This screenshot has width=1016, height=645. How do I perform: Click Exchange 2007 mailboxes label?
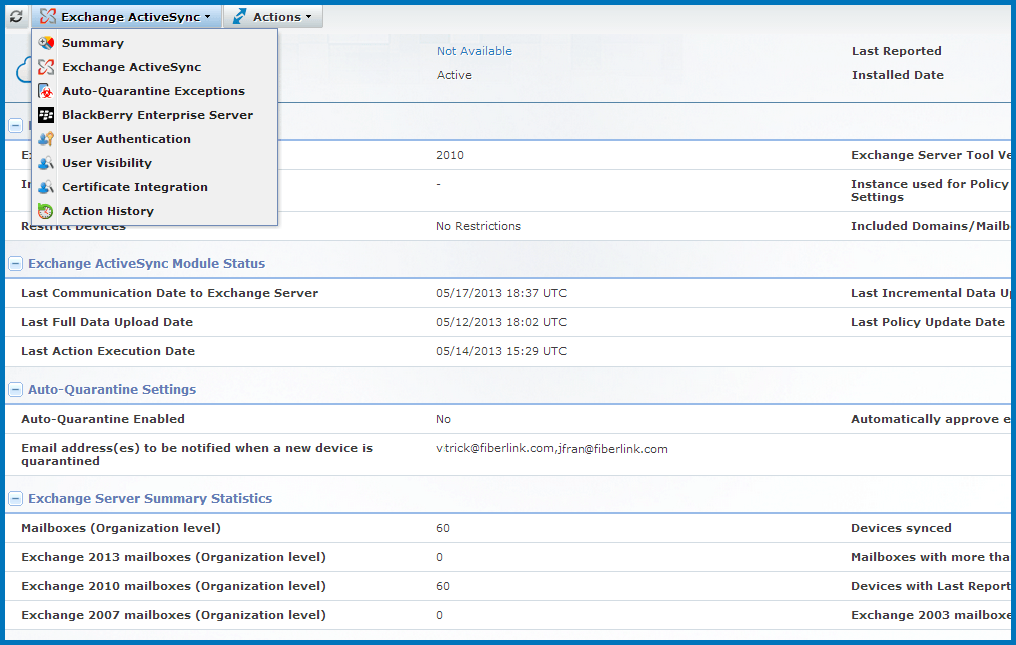(174, 615)
